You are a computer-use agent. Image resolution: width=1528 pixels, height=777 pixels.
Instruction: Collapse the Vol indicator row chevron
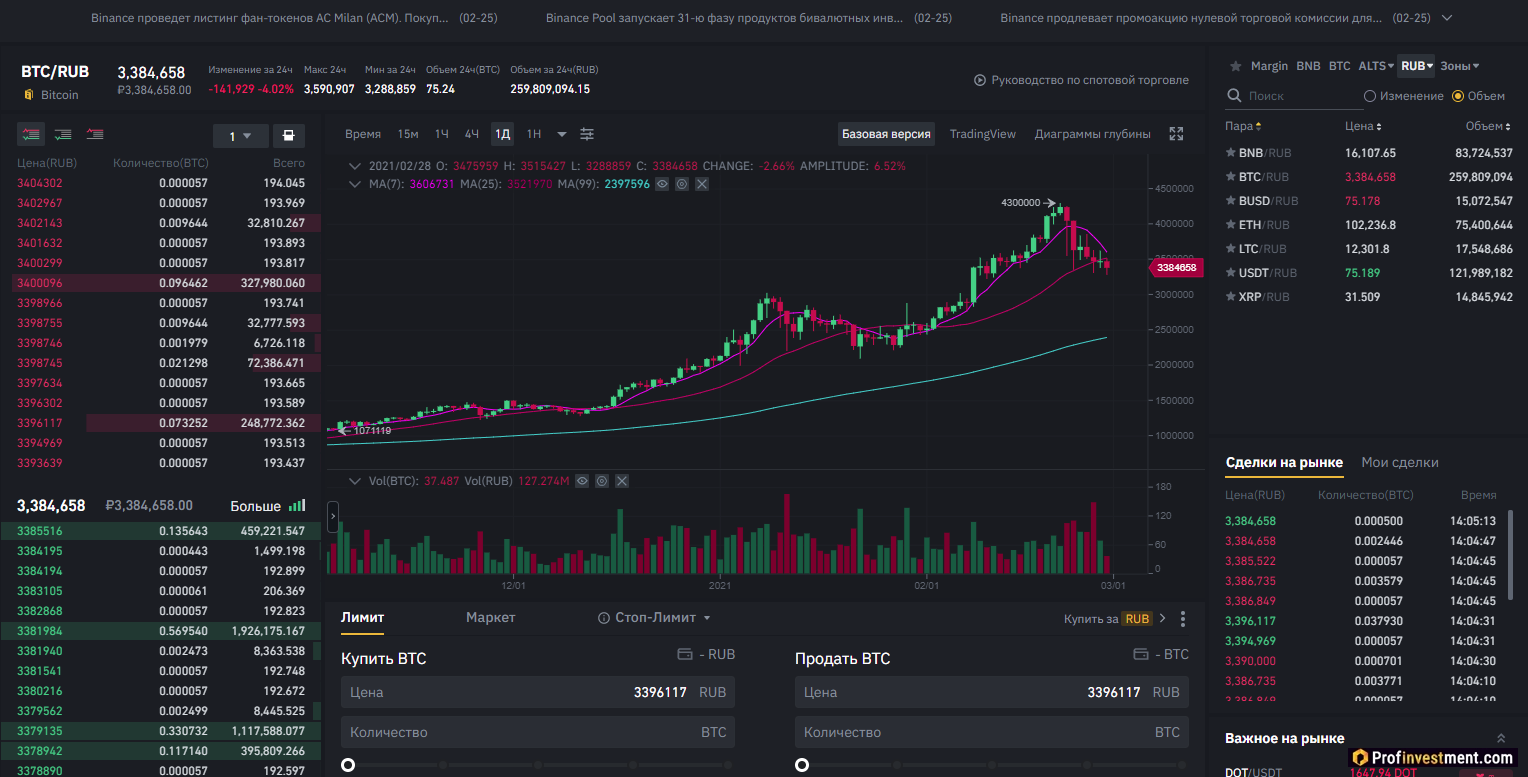(354, 481)
